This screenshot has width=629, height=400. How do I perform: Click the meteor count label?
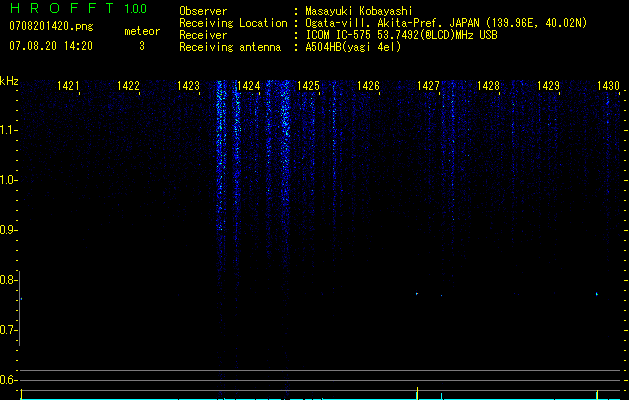point(142,31)
